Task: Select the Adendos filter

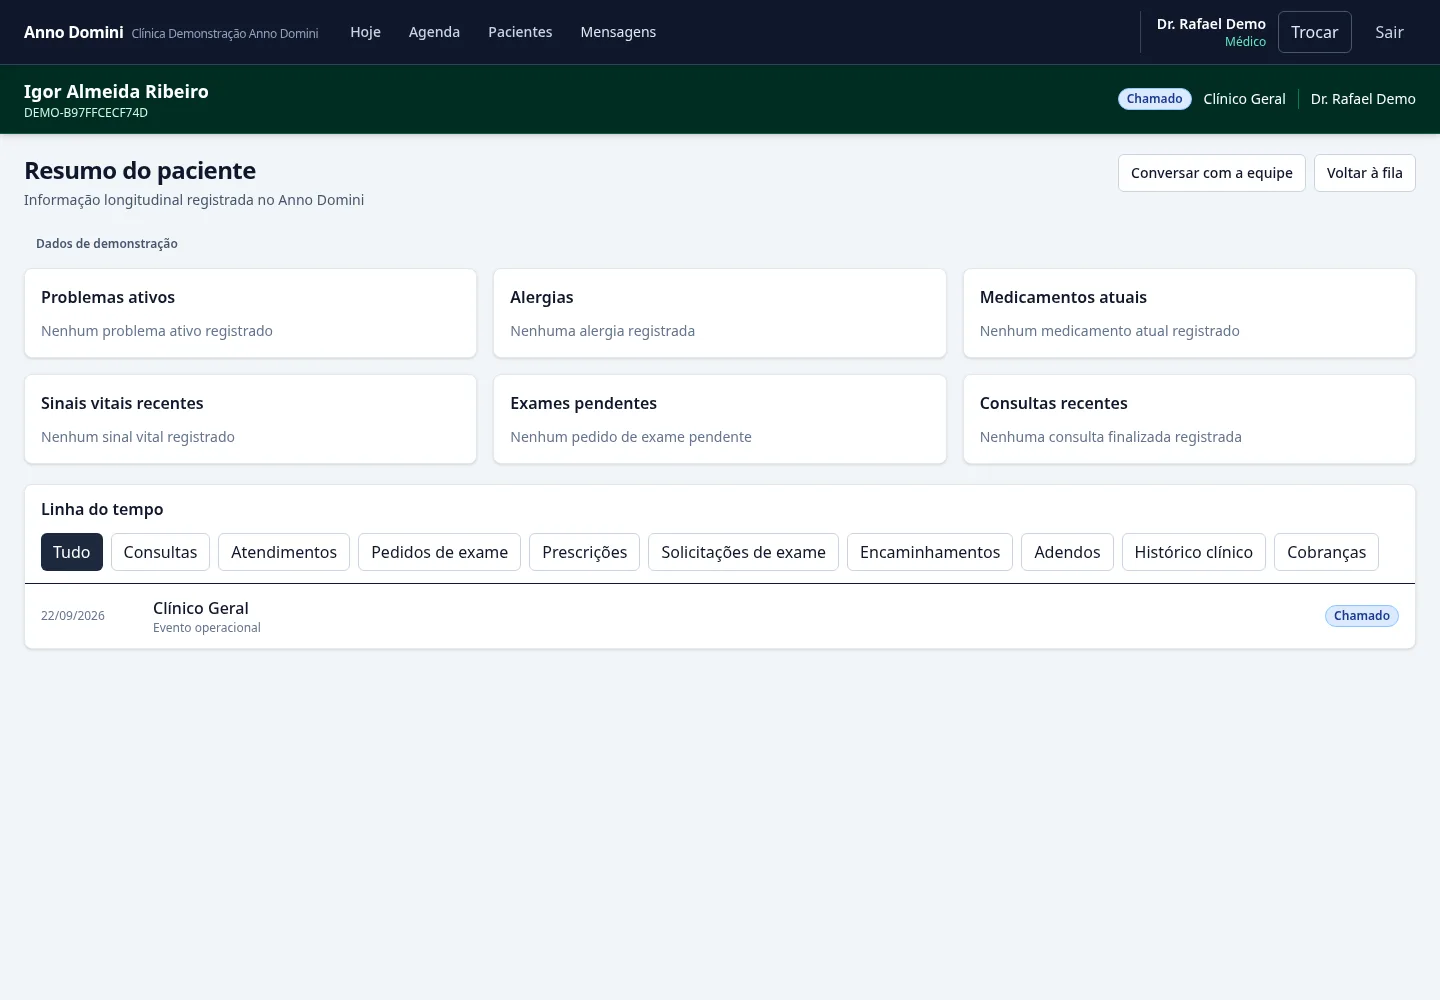Action: point(1067,552)
